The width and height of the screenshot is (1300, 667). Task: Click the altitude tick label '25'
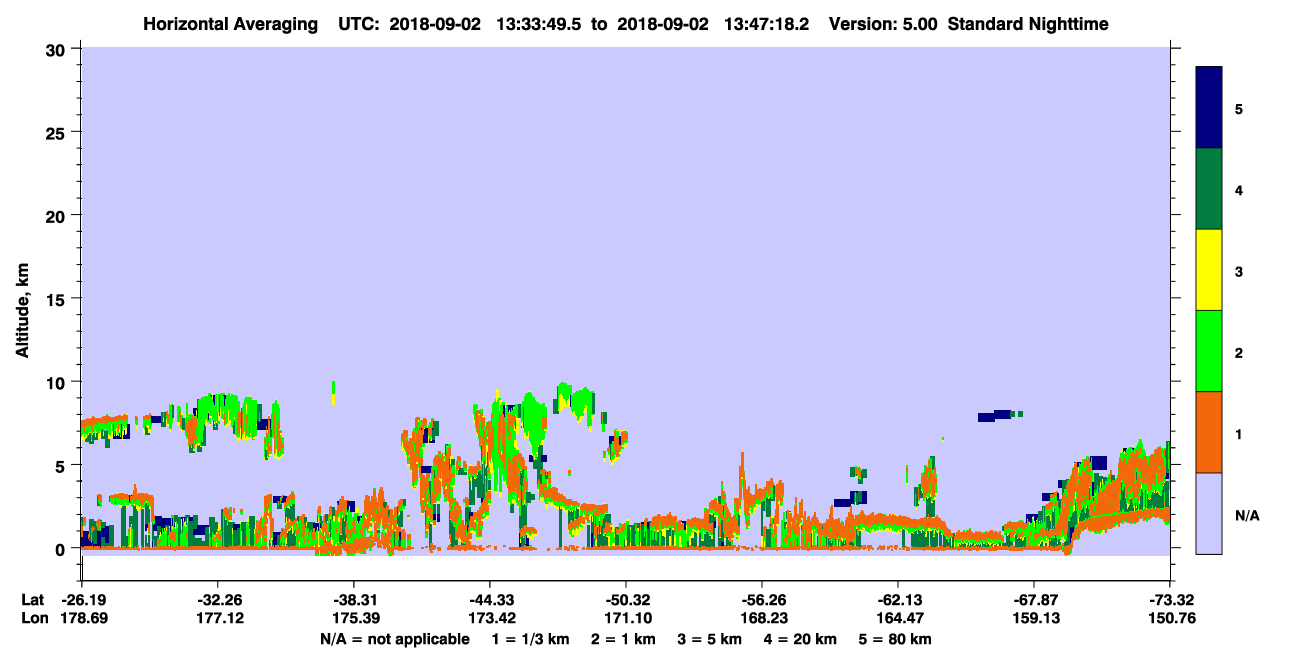pos(58,132)
